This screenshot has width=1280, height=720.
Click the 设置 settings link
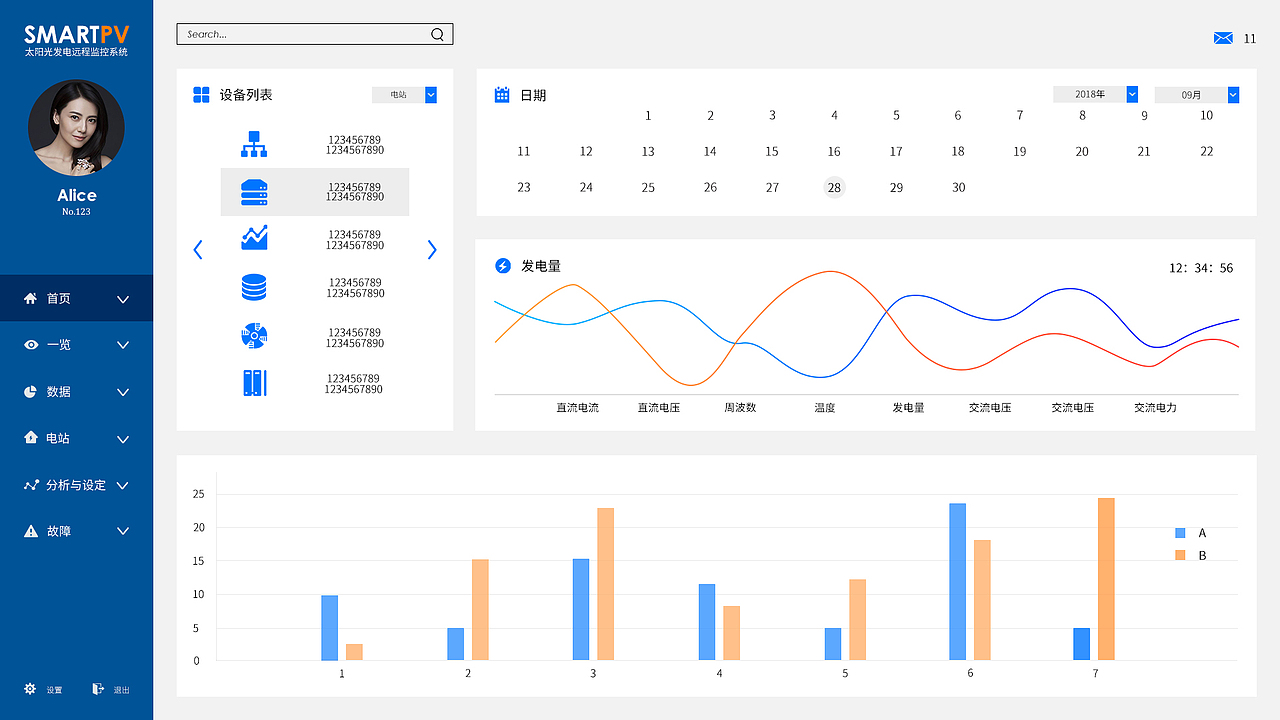[54, 690]
